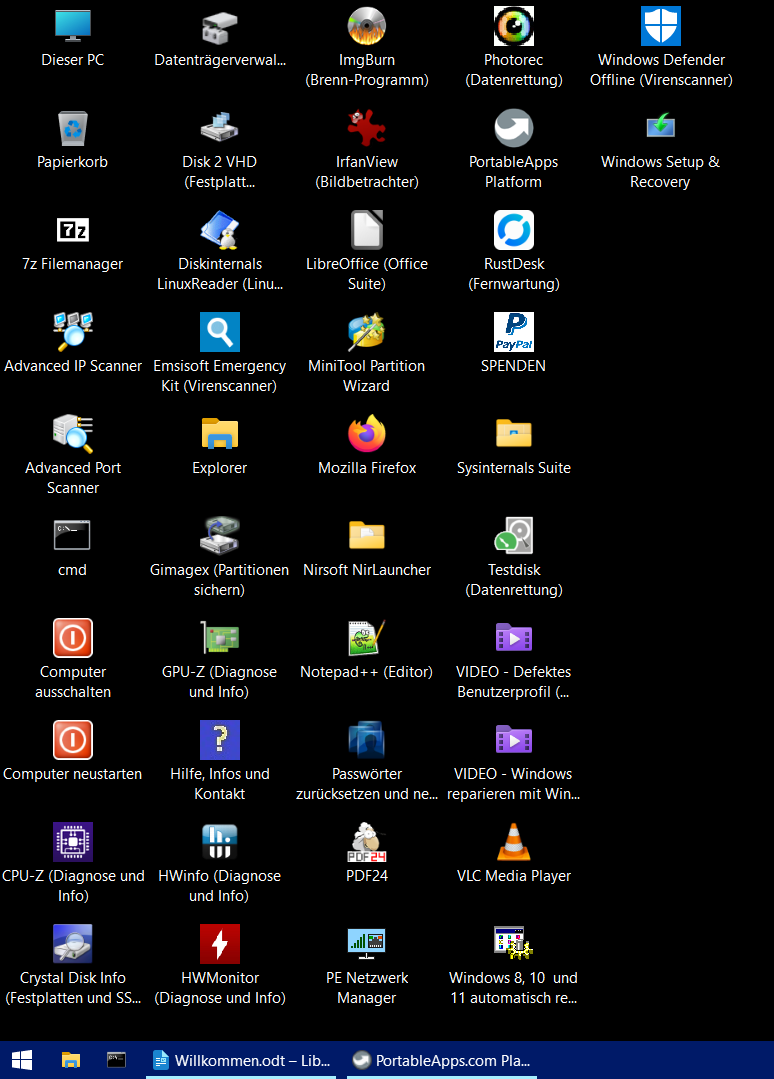Image resolution: width=774 pixels, height=1079 pixels.
Task: Launch the 7z Filemanager icon
Action: click(73, 230)
